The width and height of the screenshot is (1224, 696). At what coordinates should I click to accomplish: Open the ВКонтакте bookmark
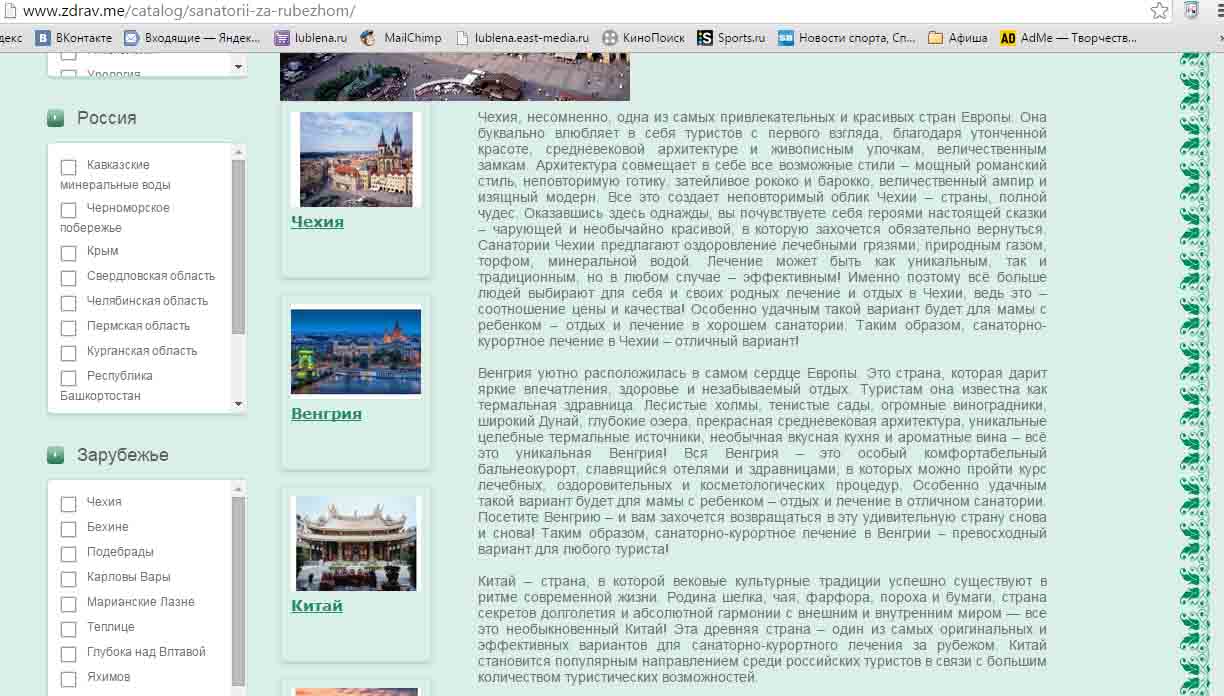(x=75, y=38)
